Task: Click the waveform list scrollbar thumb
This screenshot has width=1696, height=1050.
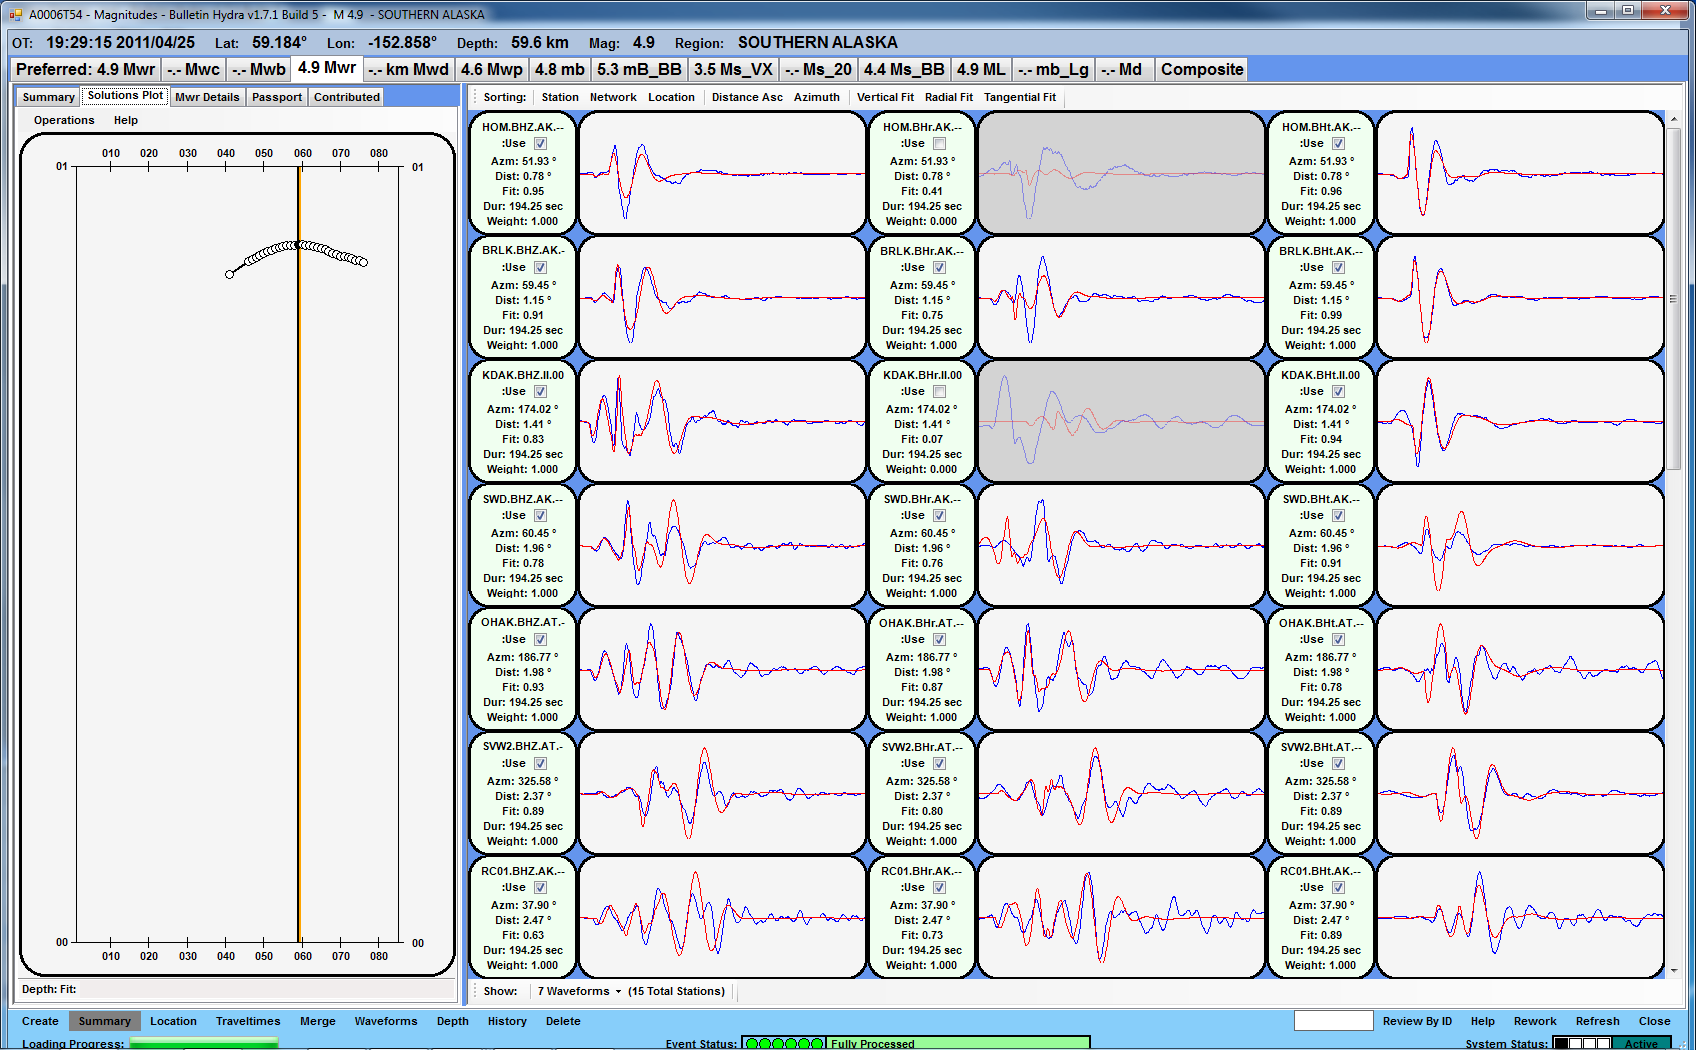Action: pos(1673,298)
